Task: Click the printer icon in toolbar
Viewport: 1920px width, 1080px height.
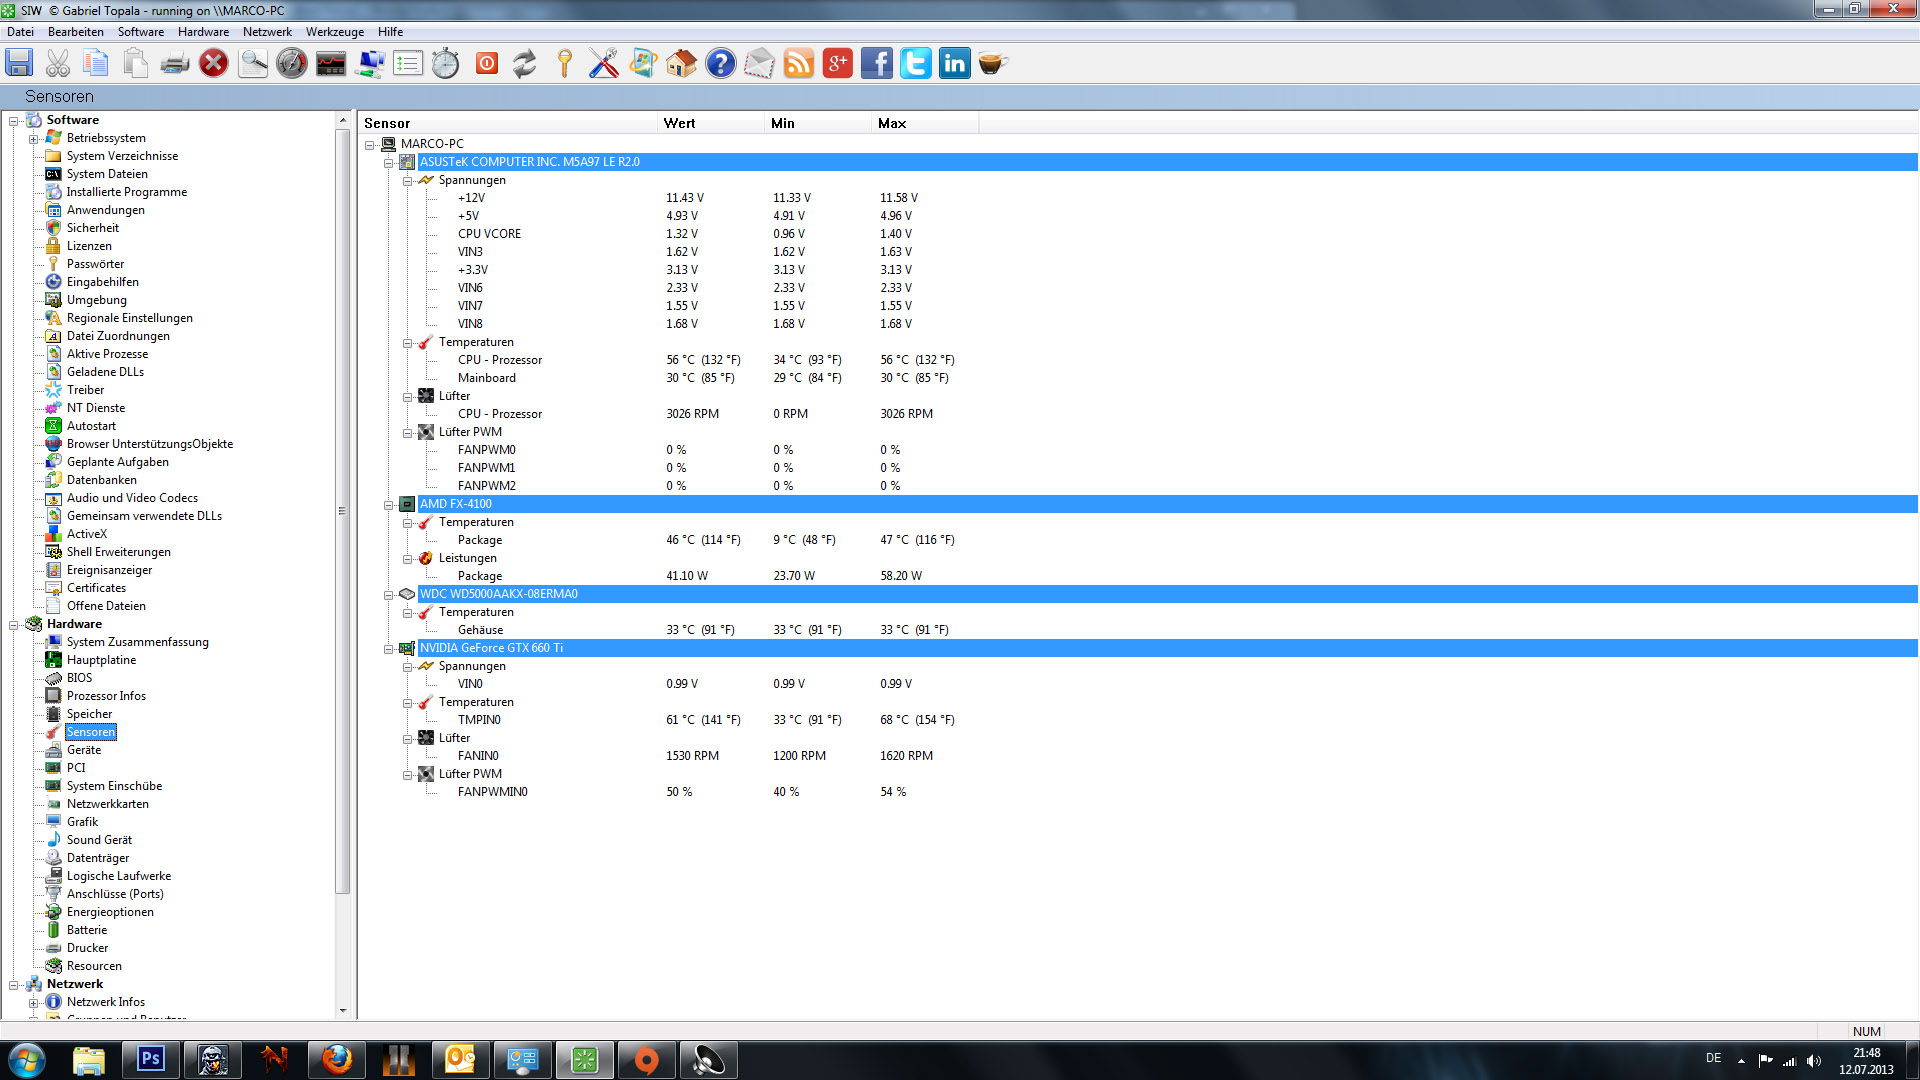Action: coord(175,64)
